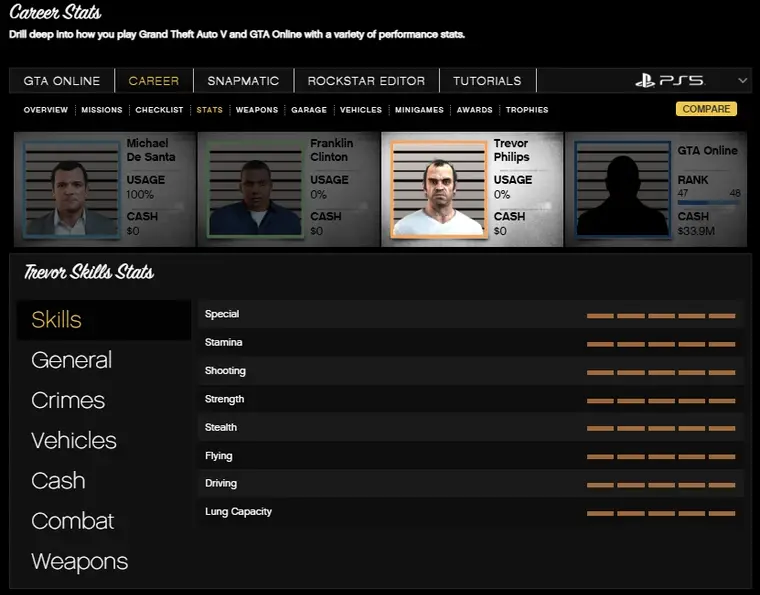Open the GTA ONLINE tab

[62, 81]
